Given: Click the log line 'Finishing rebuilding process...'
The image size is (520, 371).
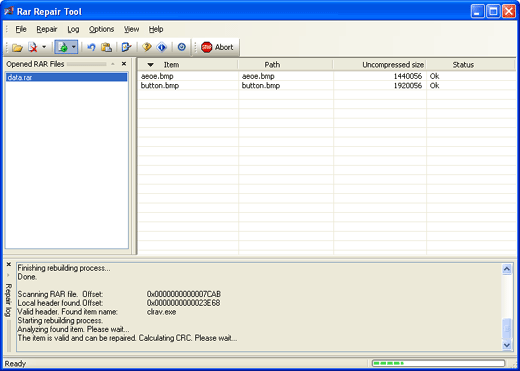Looking at the screenshot, I should click(x=64, y=268).
